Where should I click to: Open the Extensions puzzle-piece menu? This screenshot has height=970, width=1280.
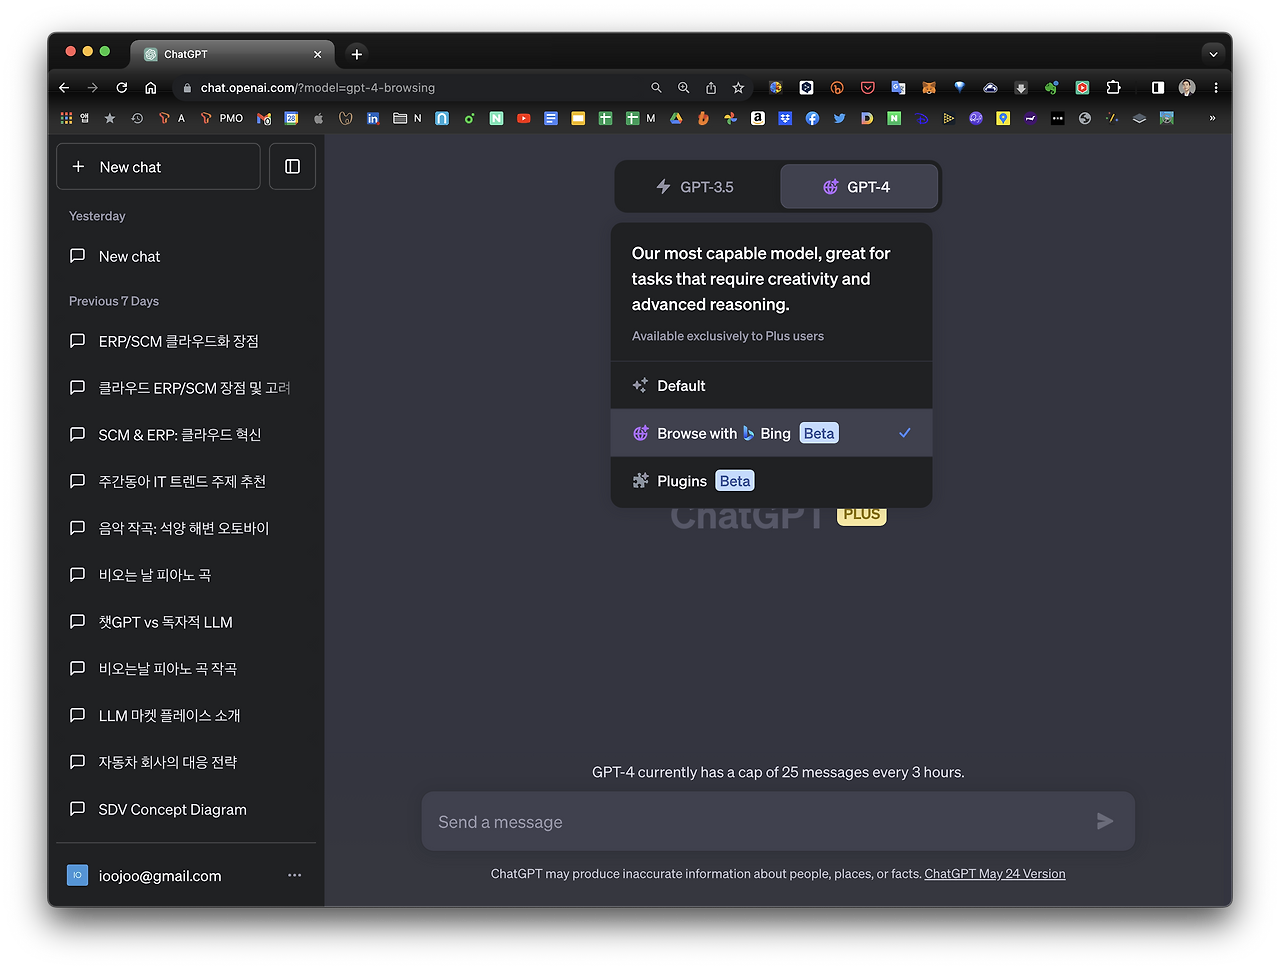[1113, 88]
